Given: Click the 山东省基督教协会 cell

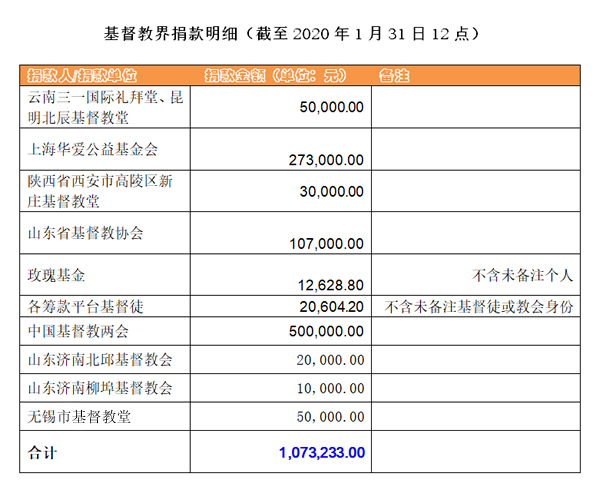Looking at the screenshot, I should pyautogui.click(x=85, y=233).
